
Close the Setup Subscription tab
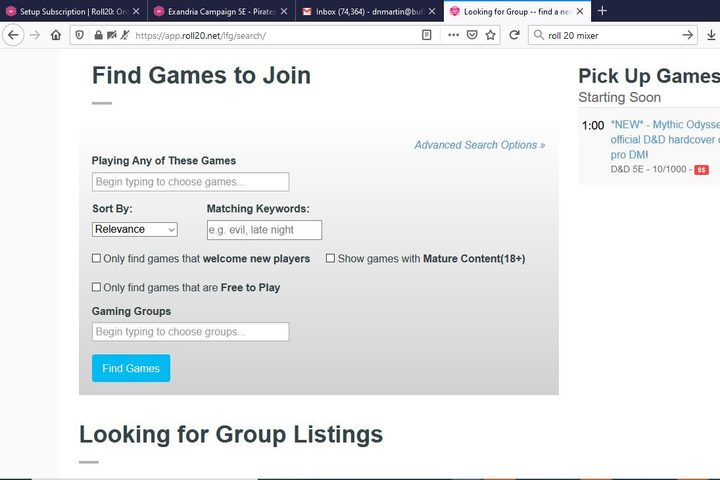pos(136,11)
